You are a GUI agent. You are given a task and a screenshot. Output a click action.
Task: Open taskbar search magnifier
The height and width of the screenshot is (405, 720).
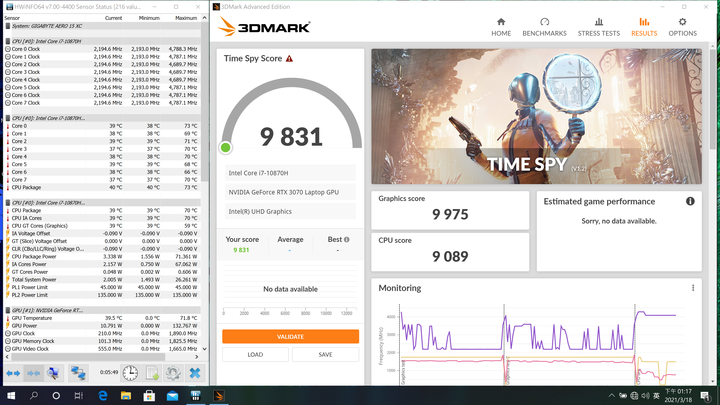coord(34,396)
